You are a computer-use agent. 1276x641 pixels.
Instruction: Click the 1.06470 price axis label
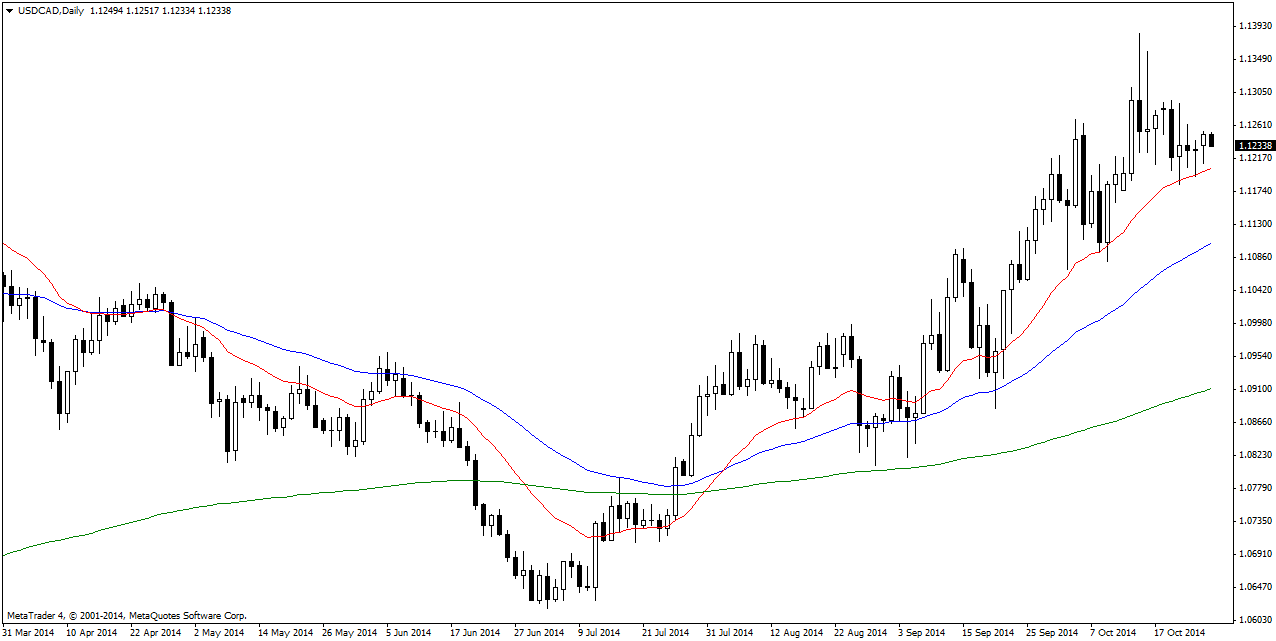1255,587
